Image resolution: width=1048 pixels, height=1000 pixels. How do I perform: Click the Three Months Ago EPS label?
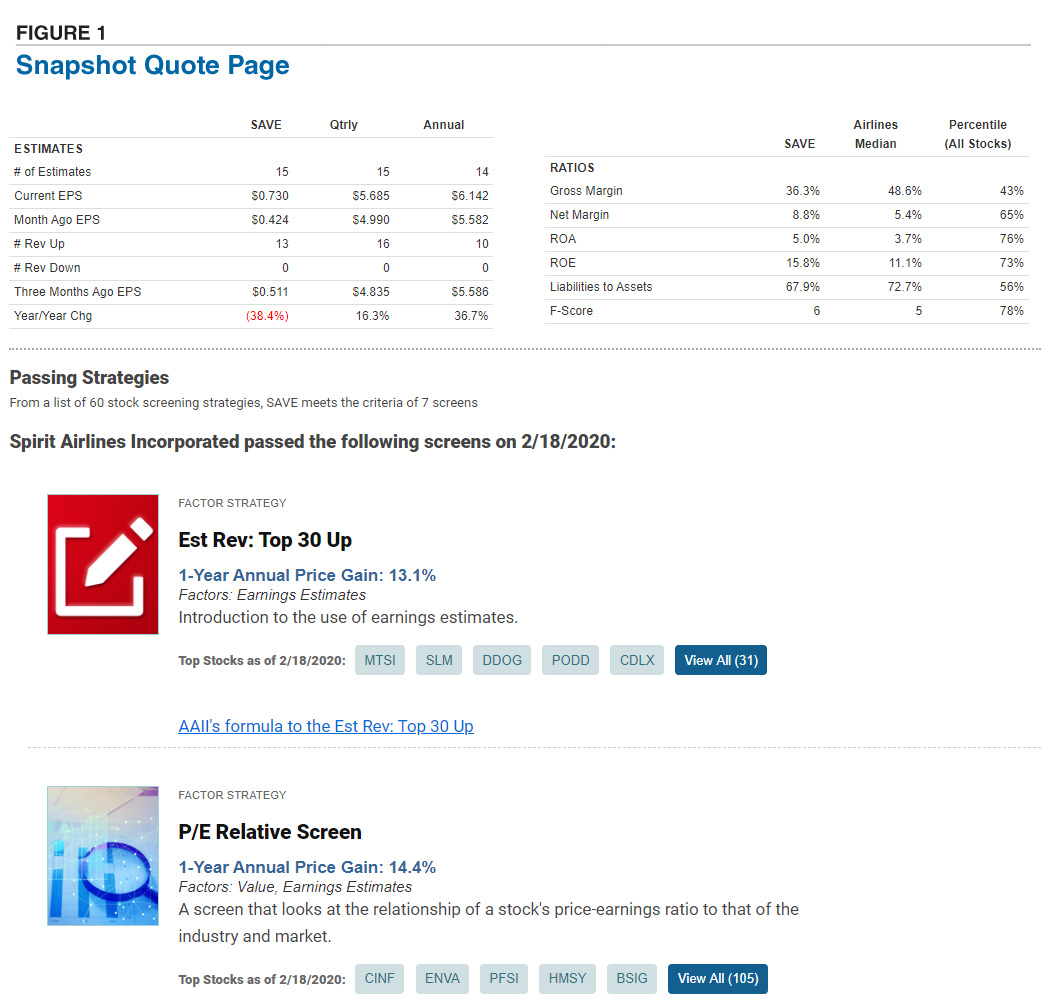(x=78, y=292)
